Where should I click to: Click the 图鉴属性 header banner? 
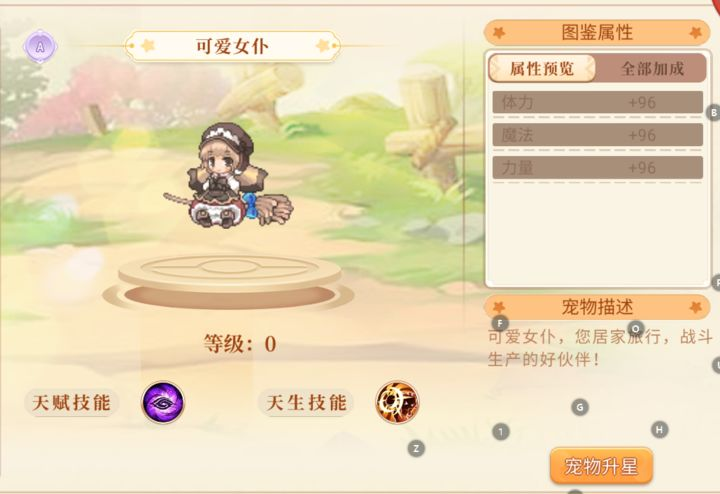[x=597, y=33]
